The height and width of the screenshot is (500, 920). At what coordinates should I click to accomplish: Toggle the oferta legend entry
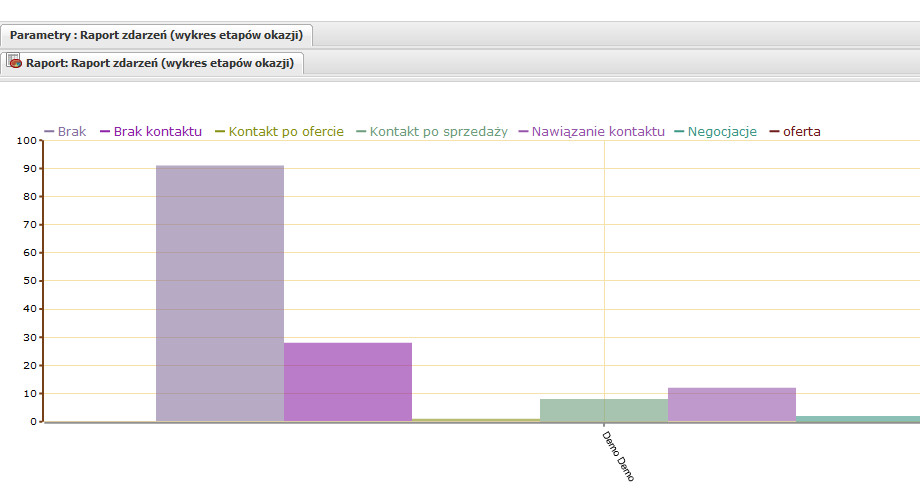coord(795,131)
